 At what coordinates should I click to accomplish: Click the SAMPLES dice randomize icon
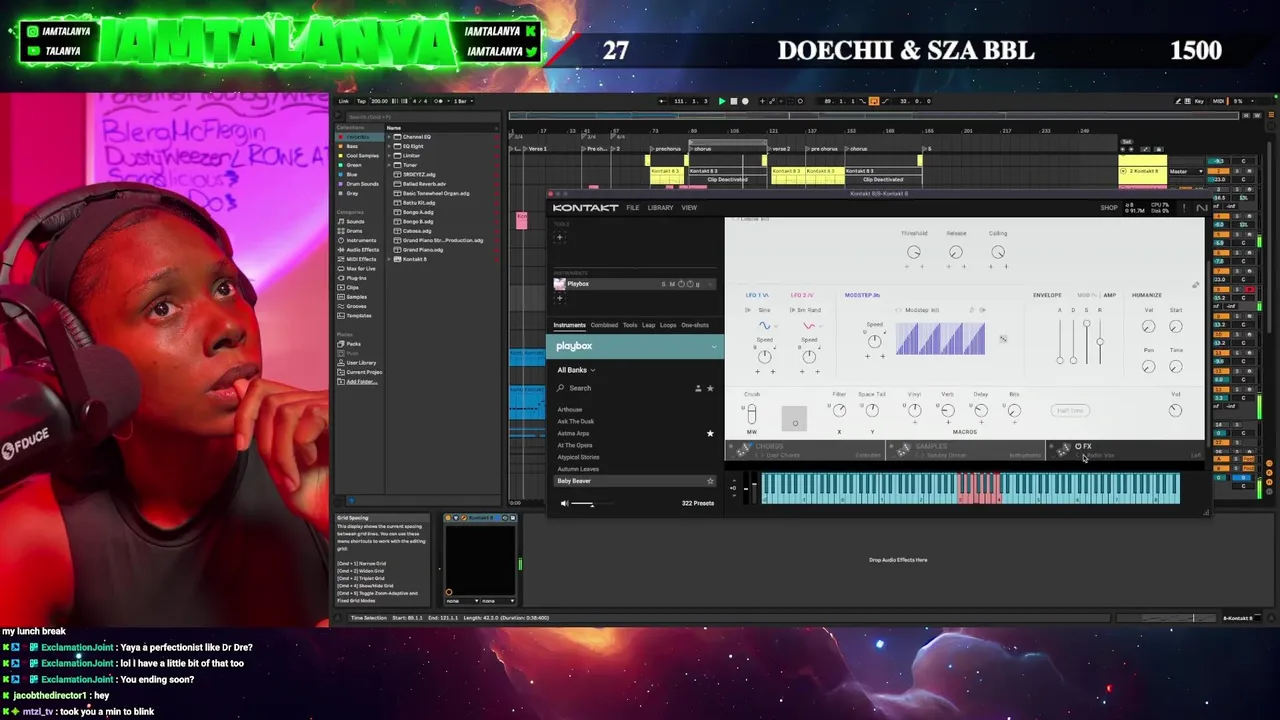[904, 449]
